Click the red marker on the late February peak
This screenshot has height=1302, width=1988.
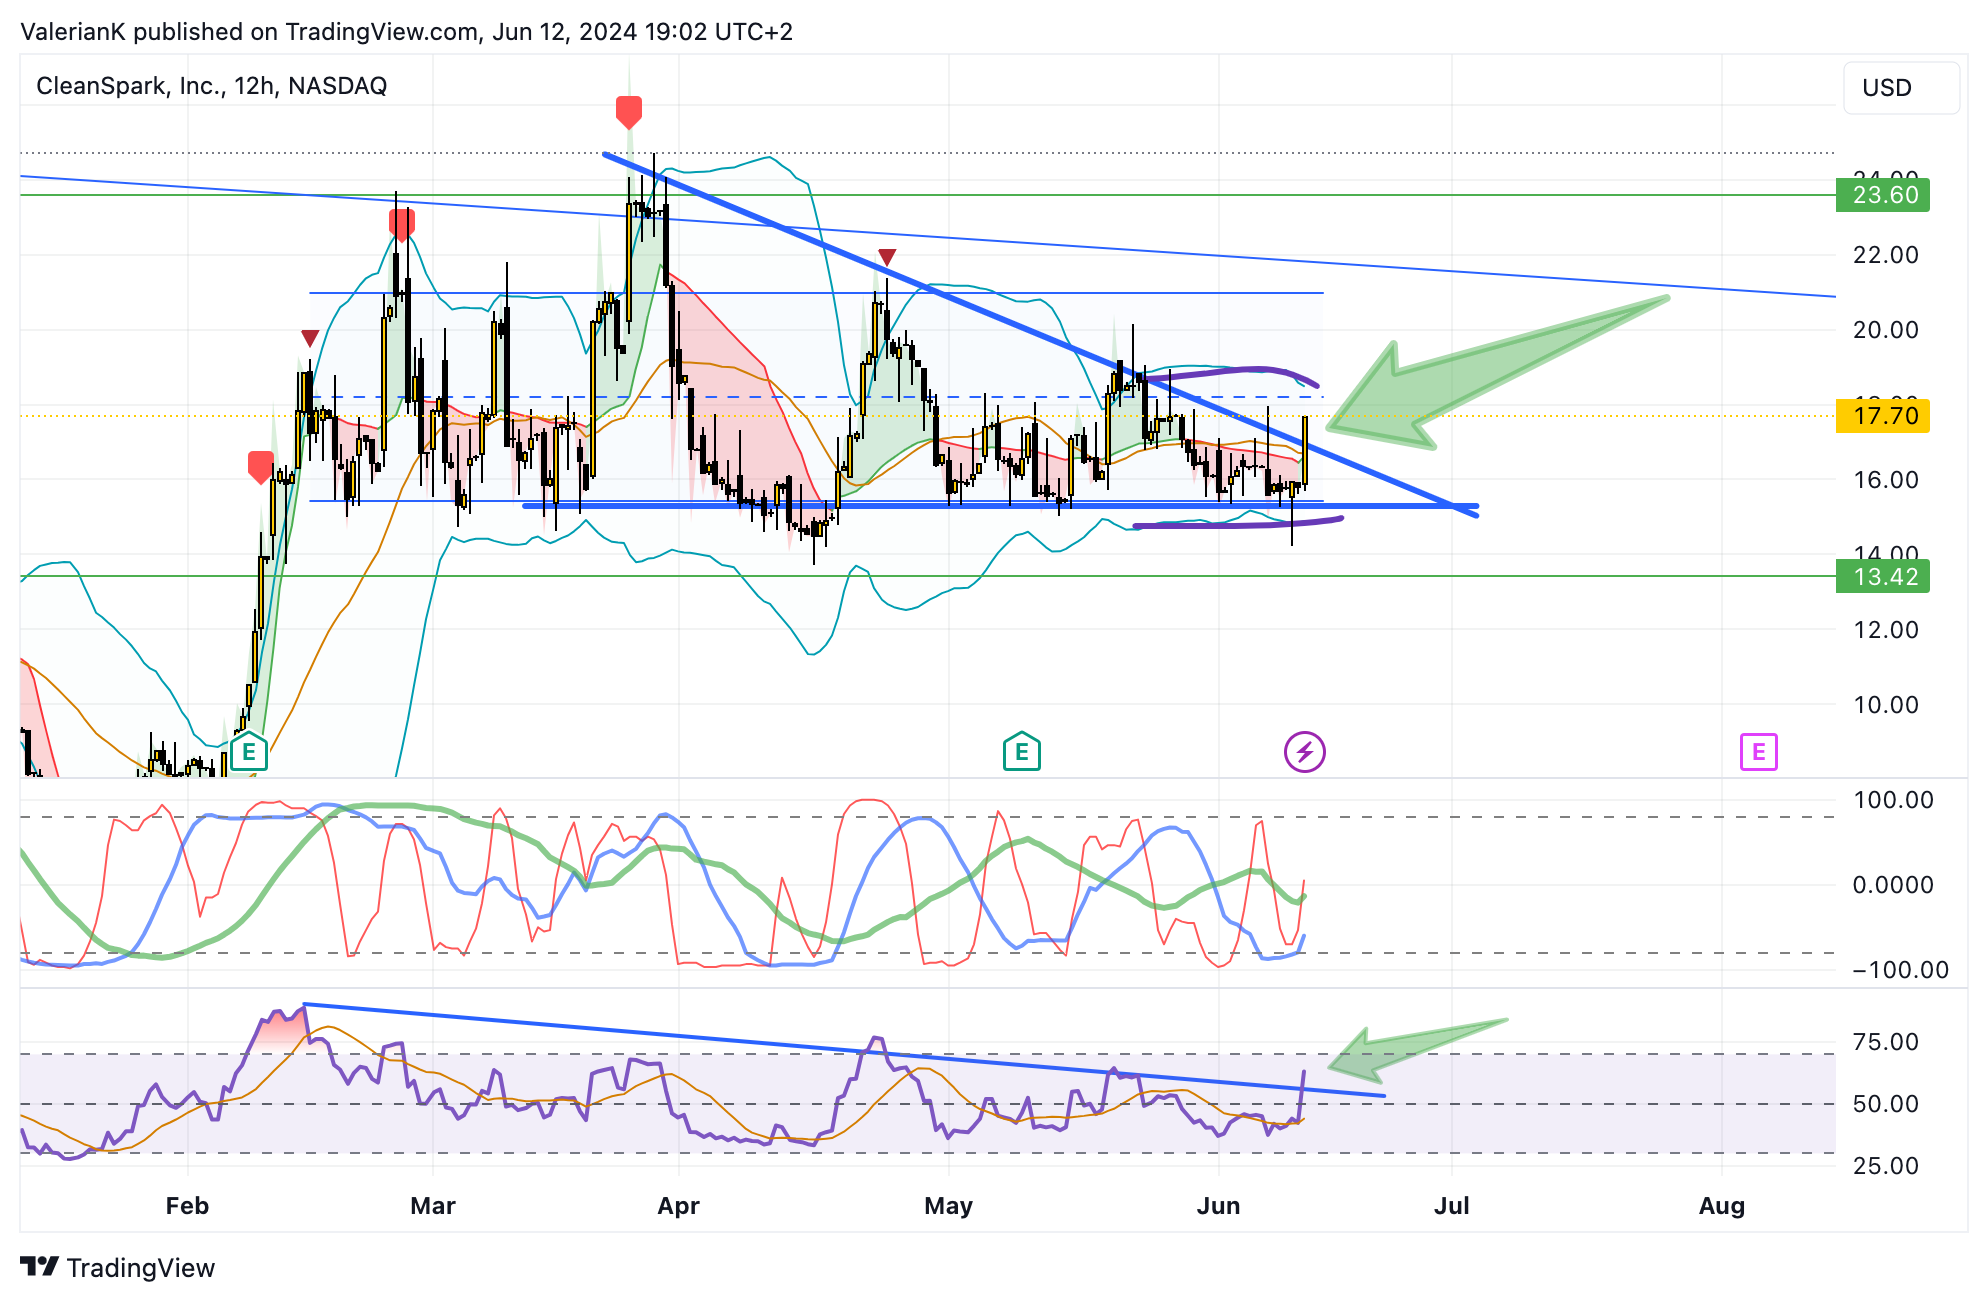coord(401,224)
